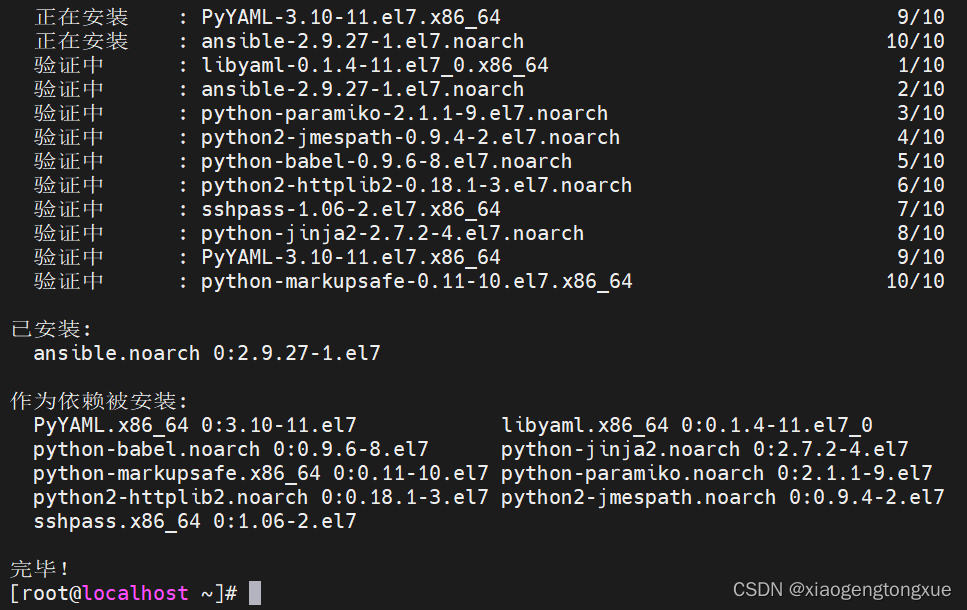Click the "10/10" counter on the 正在安装 ansible row
Screen dimensions: 967x610
point(915,41)
